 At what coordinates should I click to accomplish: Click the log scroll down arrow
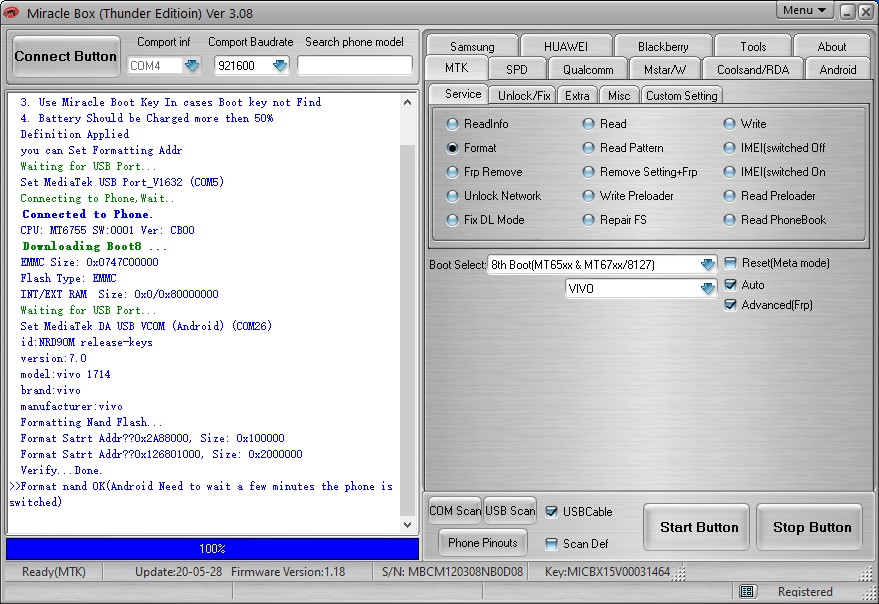click(x=408, y=525)
